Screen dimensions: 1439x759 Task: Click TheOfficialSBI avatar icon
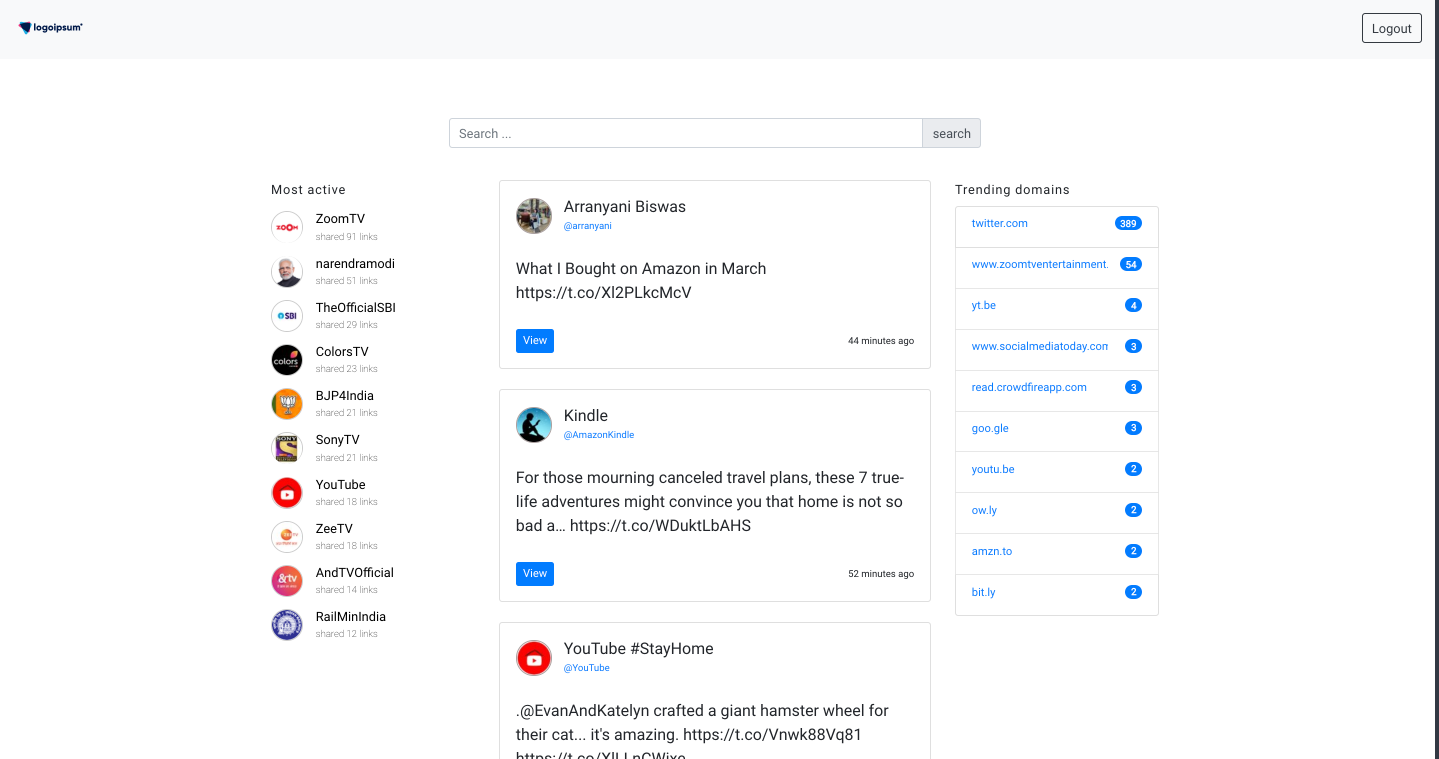coord(287,316)
